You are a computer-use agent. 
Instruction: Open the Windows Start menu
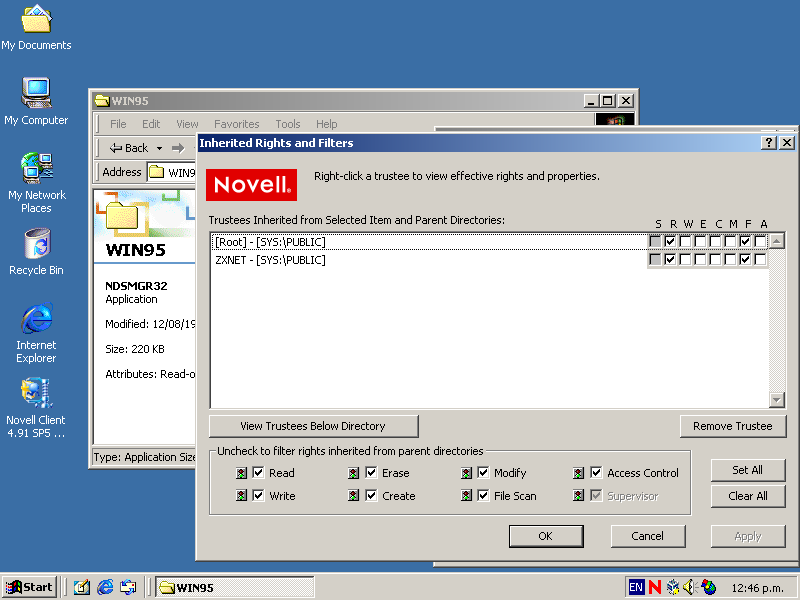click(x=30, y=587)
